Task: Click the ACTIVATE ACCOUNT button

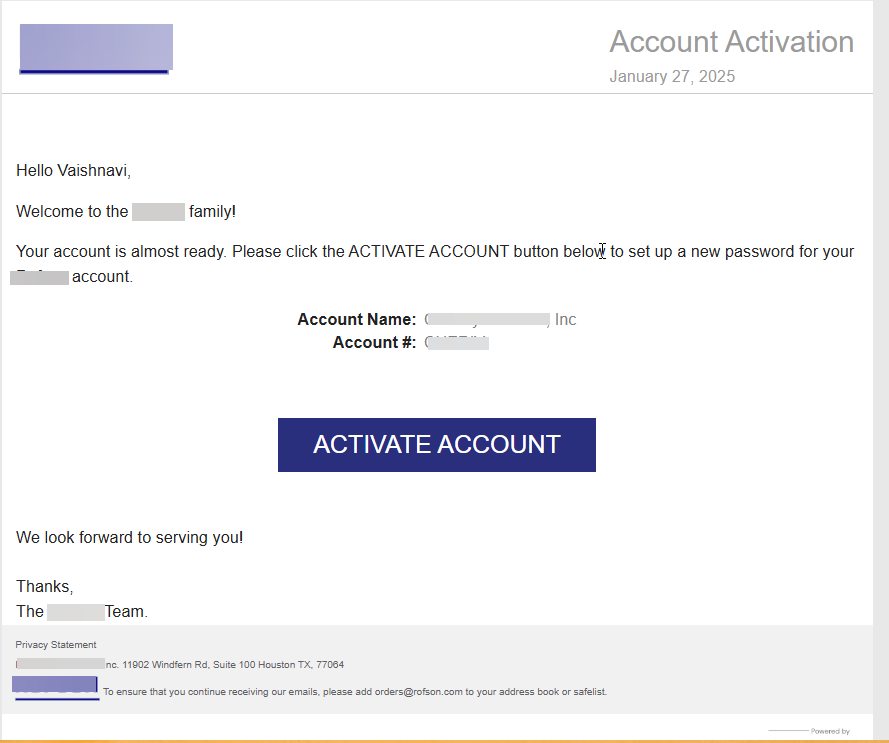Action: tap(436, 445)
